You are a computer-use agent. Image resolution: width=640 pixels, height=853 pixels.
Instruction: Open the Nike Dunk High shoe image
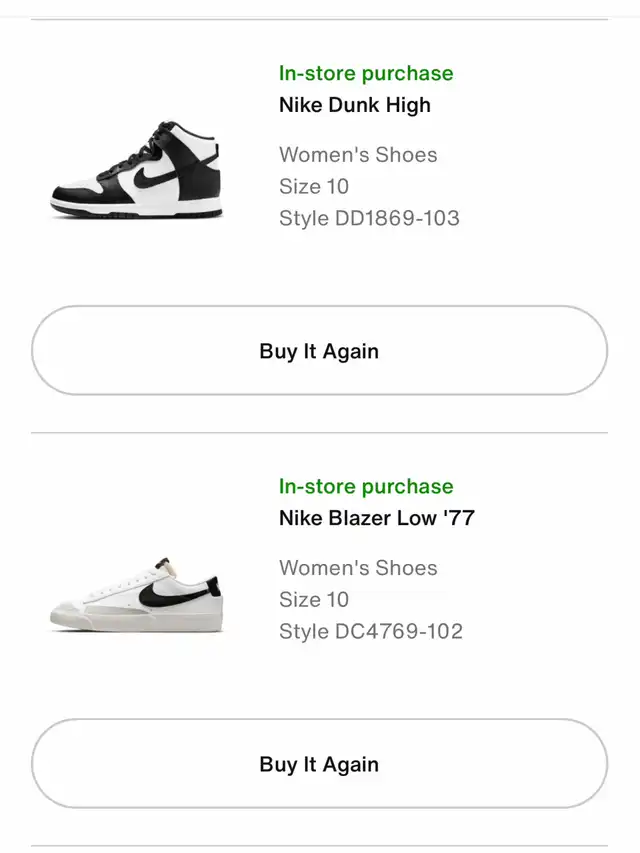point(137,170)
